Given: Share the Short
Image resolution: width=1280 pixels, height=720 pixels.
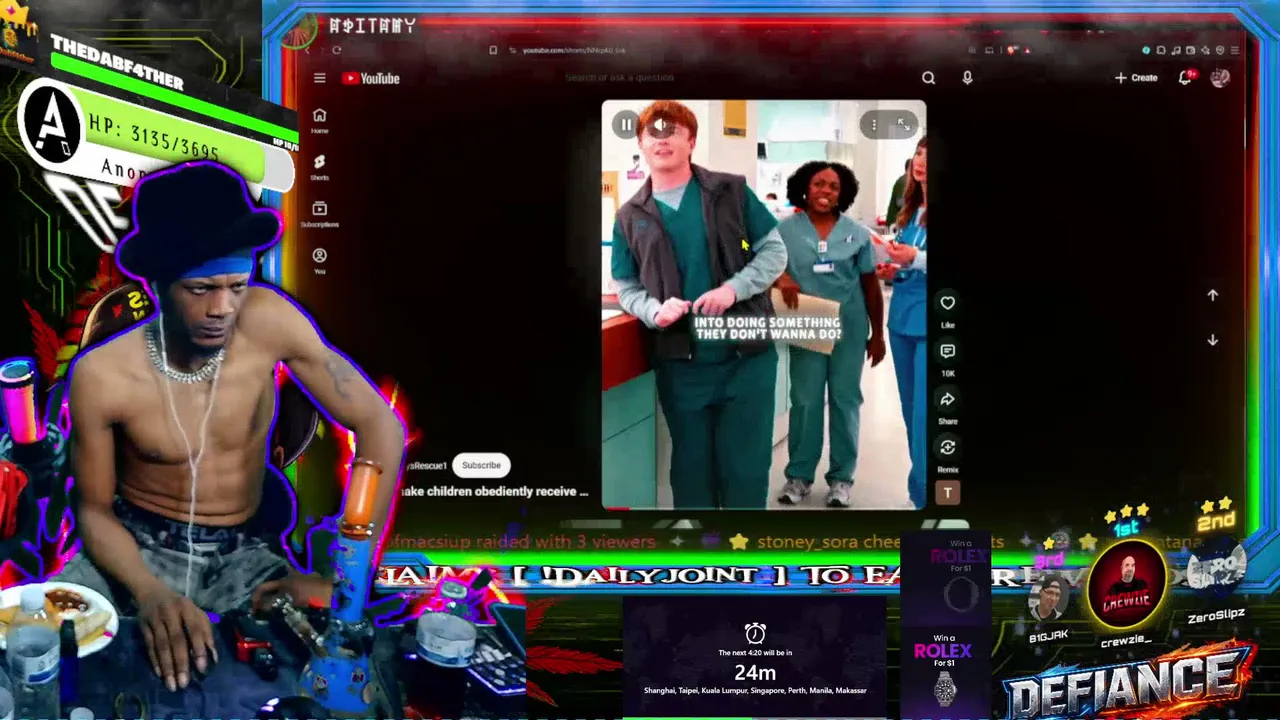Looking at the screenshot, I should point(947,399).
